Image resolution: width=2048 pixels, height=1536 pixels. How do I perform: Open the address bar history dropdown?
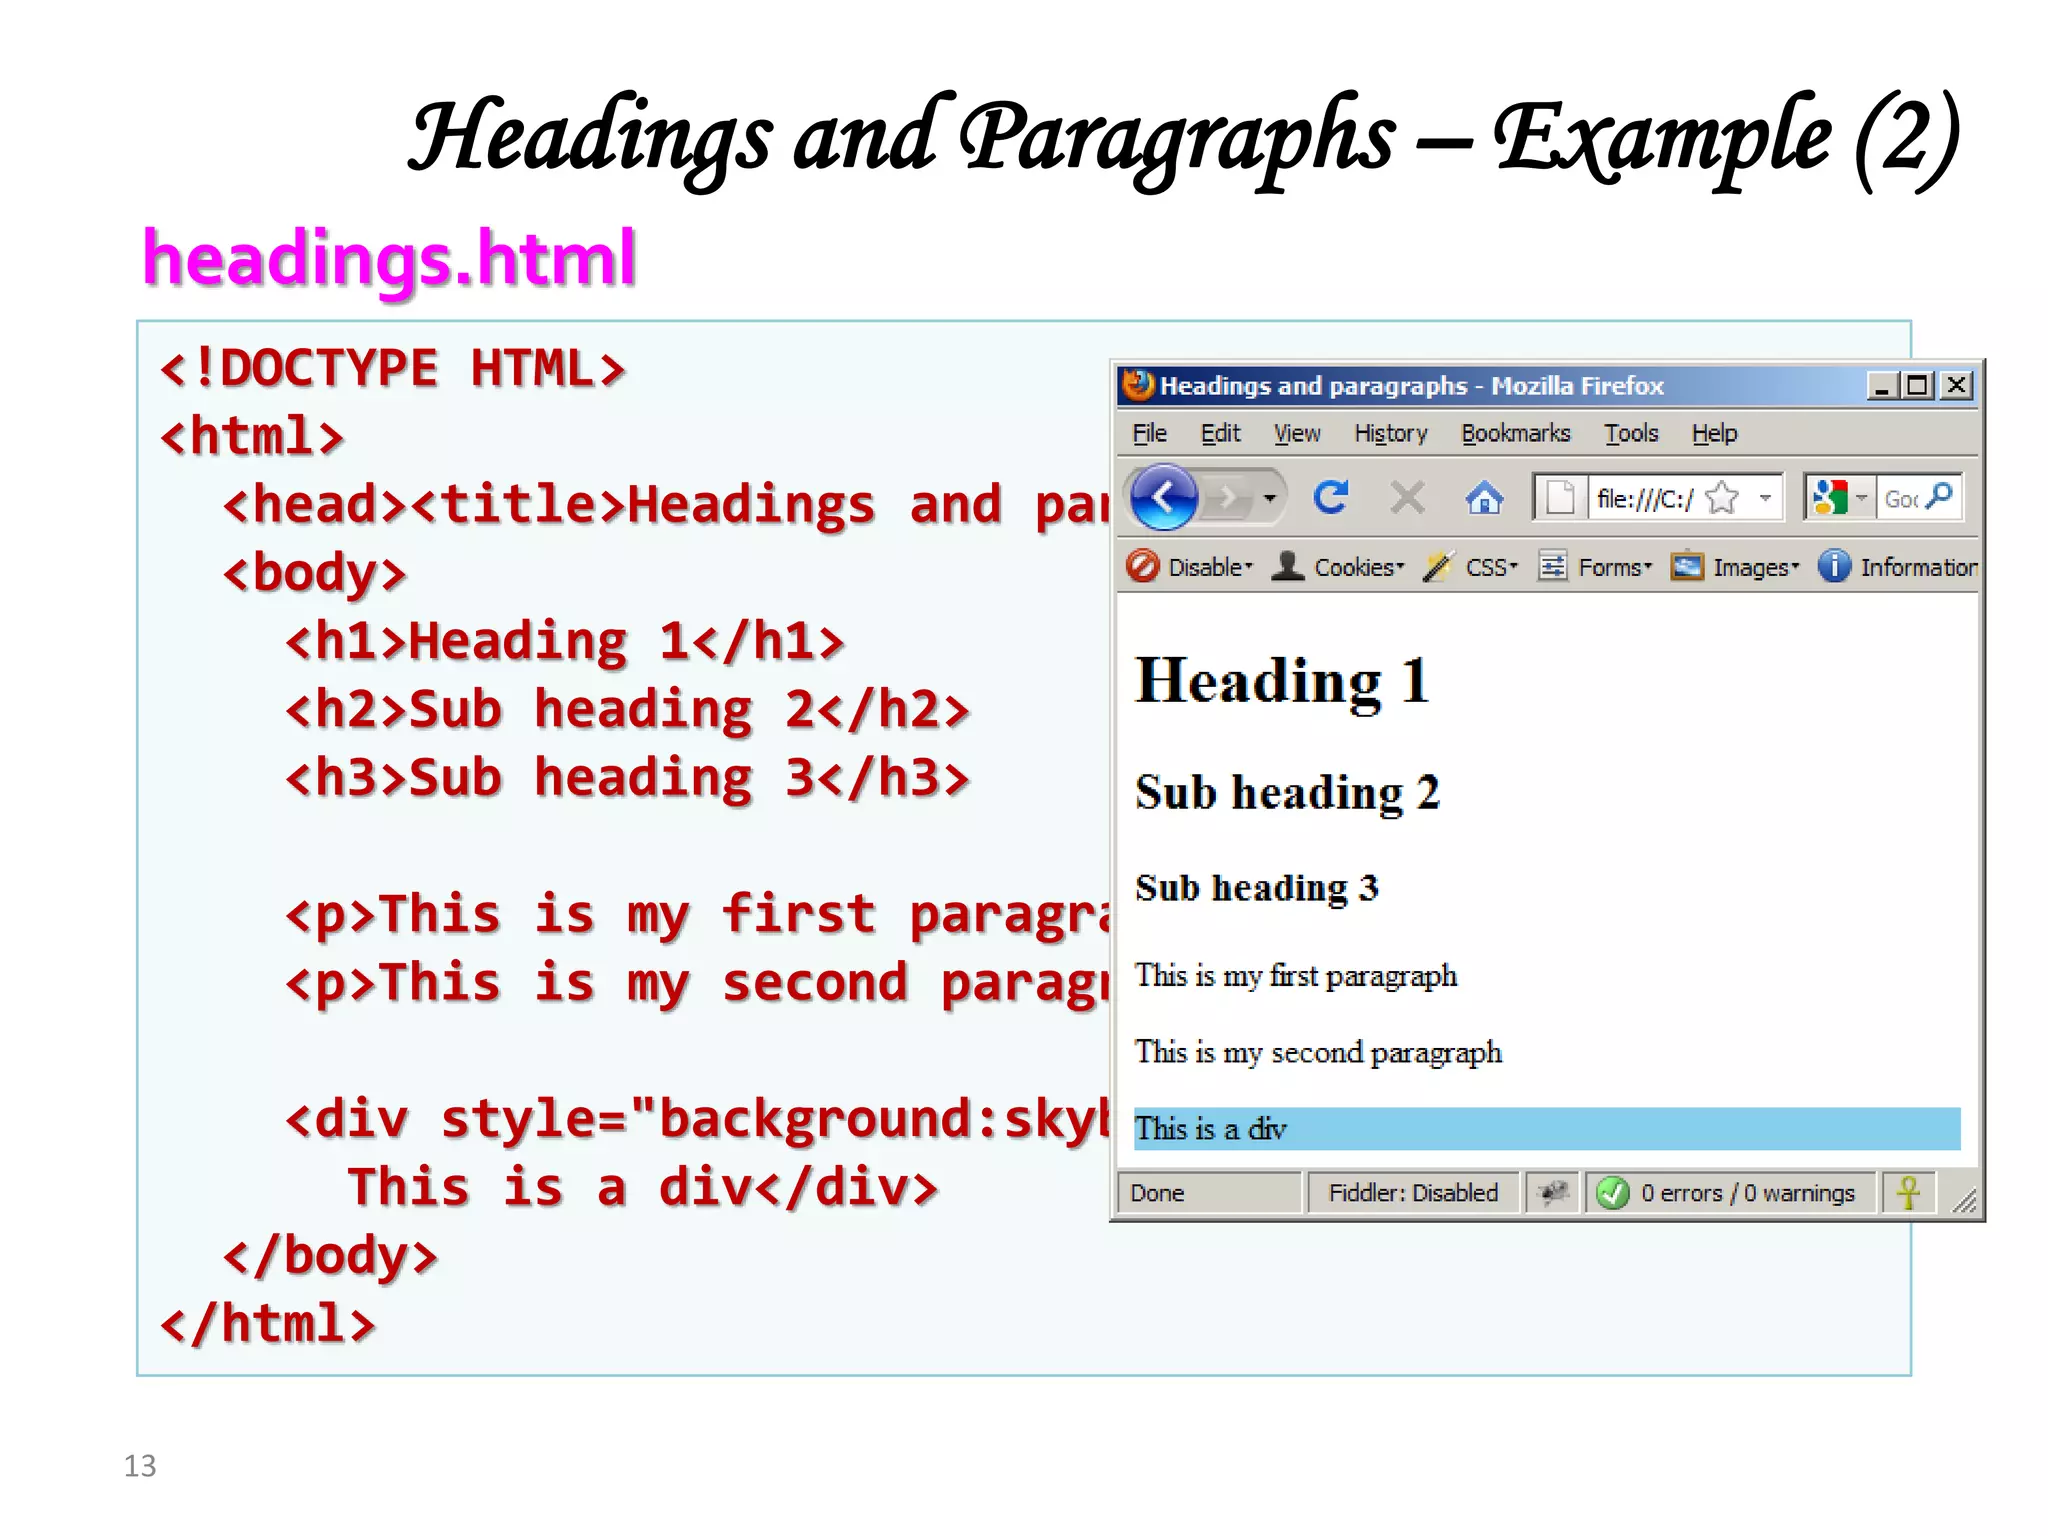pyautogui.click(x=1765, y=497)
